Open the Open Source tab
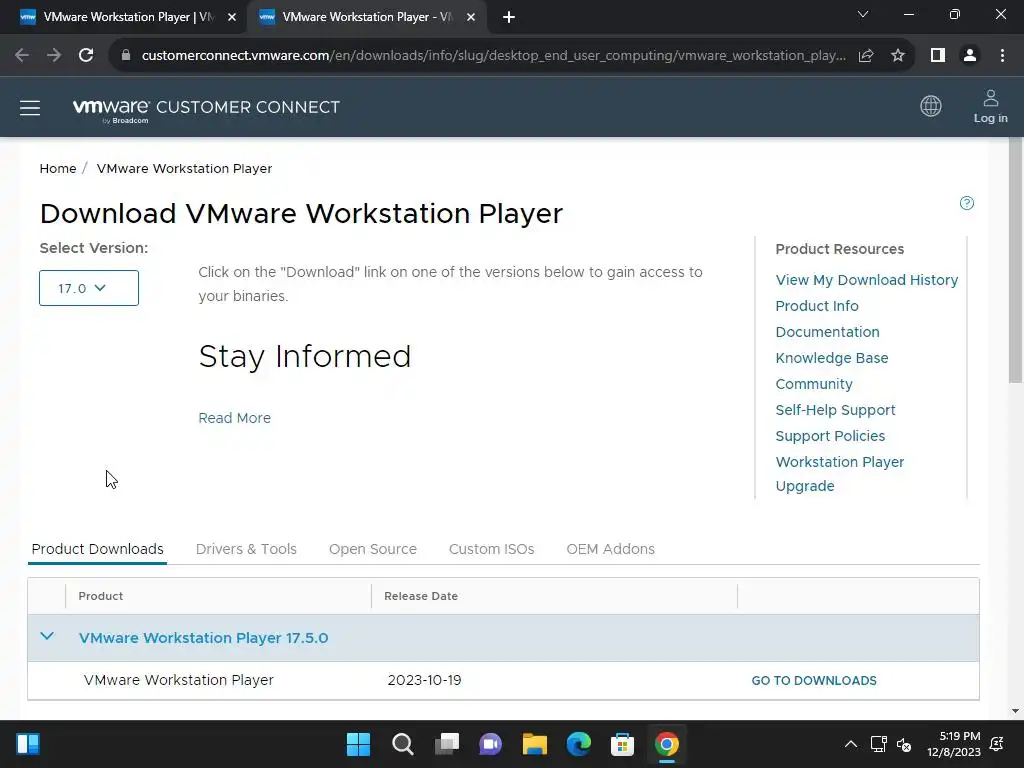 click(373, 549)
